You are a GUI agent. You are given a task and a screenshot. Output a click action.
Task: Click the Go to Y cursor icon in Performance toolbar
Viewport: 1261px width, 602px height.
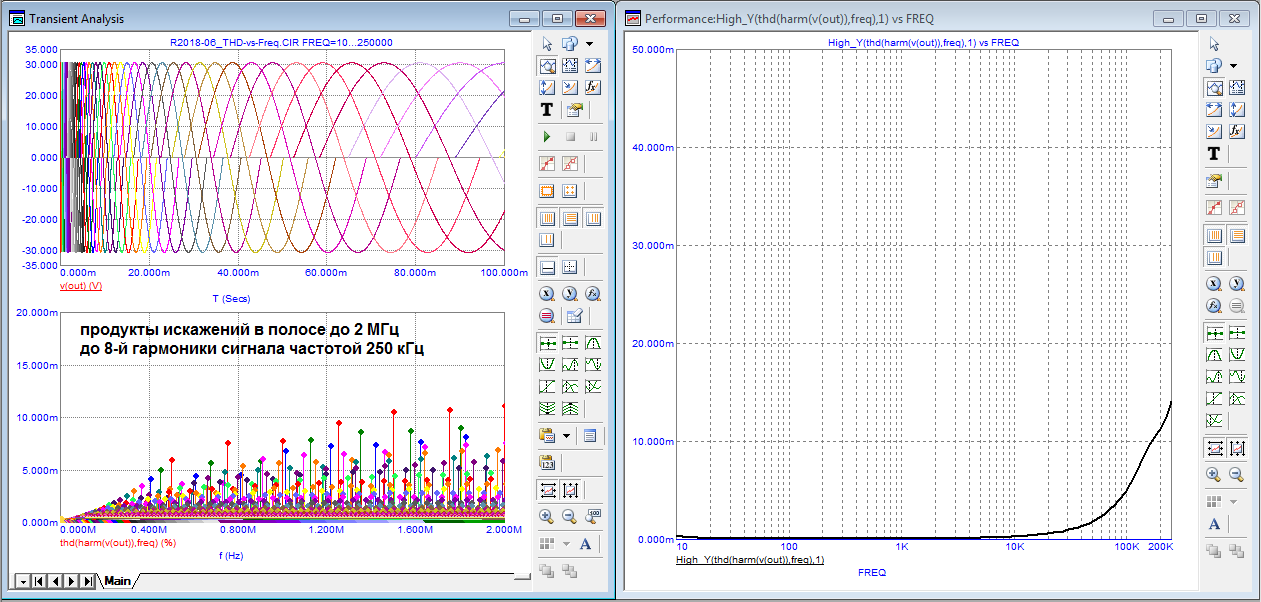(1237, 284)
